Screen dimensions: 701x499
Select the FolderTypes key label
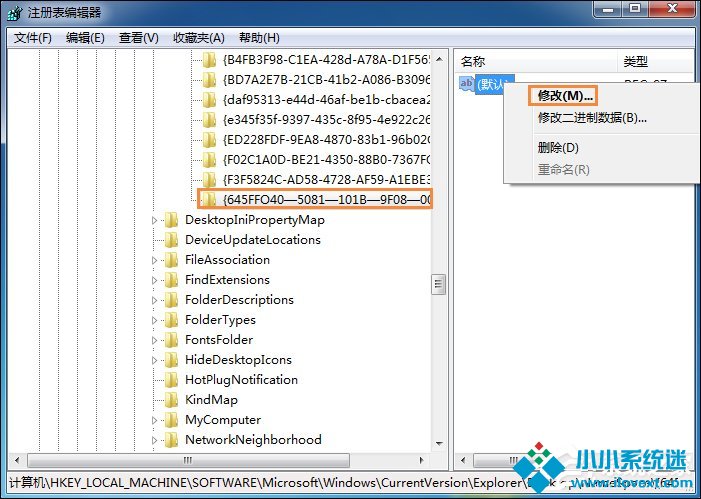pyautogui.click(x=220, y=320)
